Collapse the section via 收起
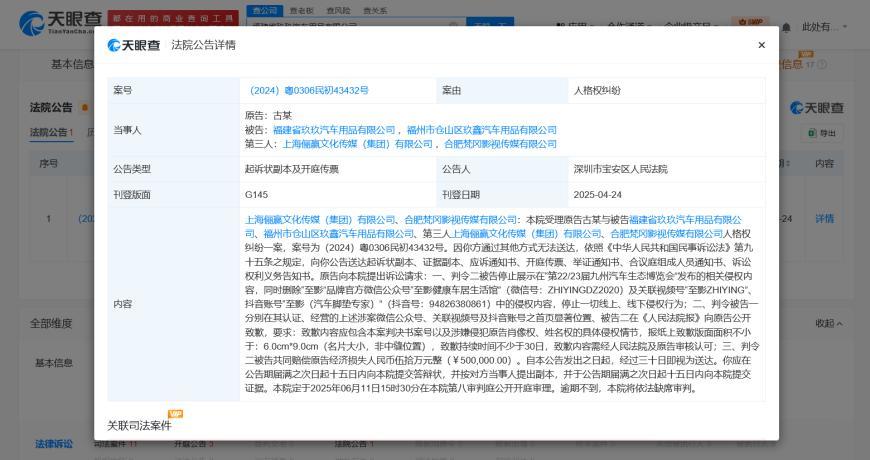 coord(829,323)
